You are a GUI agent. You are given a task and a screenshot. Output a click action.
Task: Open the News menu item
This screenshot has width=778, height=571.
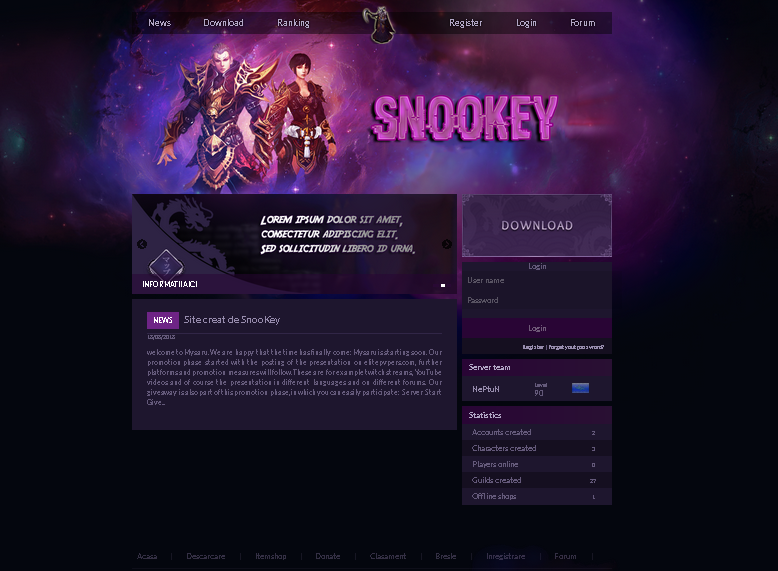point(159,23)
